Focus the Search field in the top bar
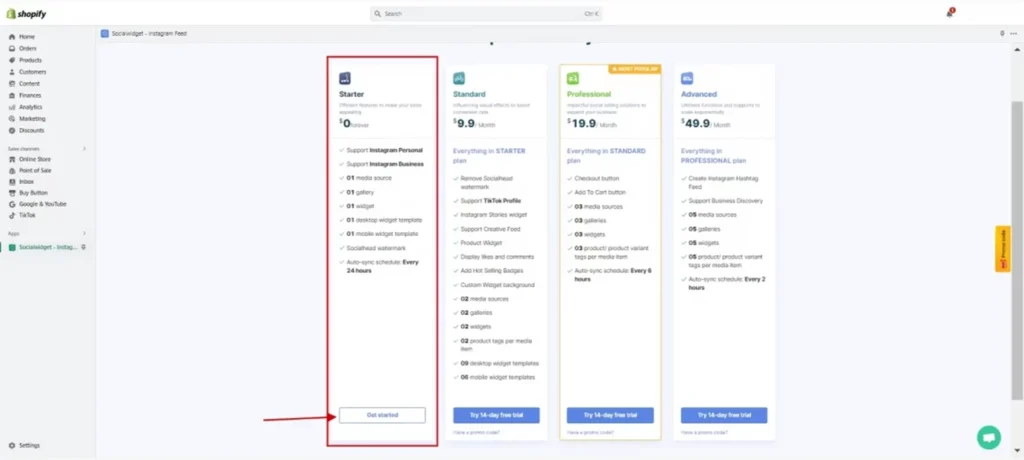Viewport: 1024px width, 460px height. tap(486, 13)
